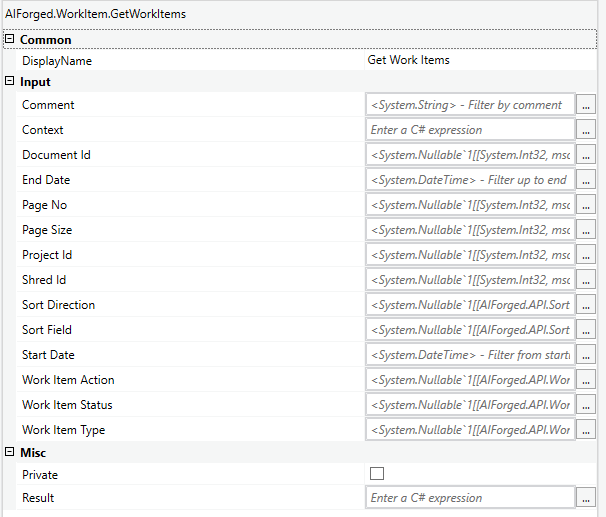Screen dimensions: 606x517
Task: Select the Private property label
Action: coord(40,474)
